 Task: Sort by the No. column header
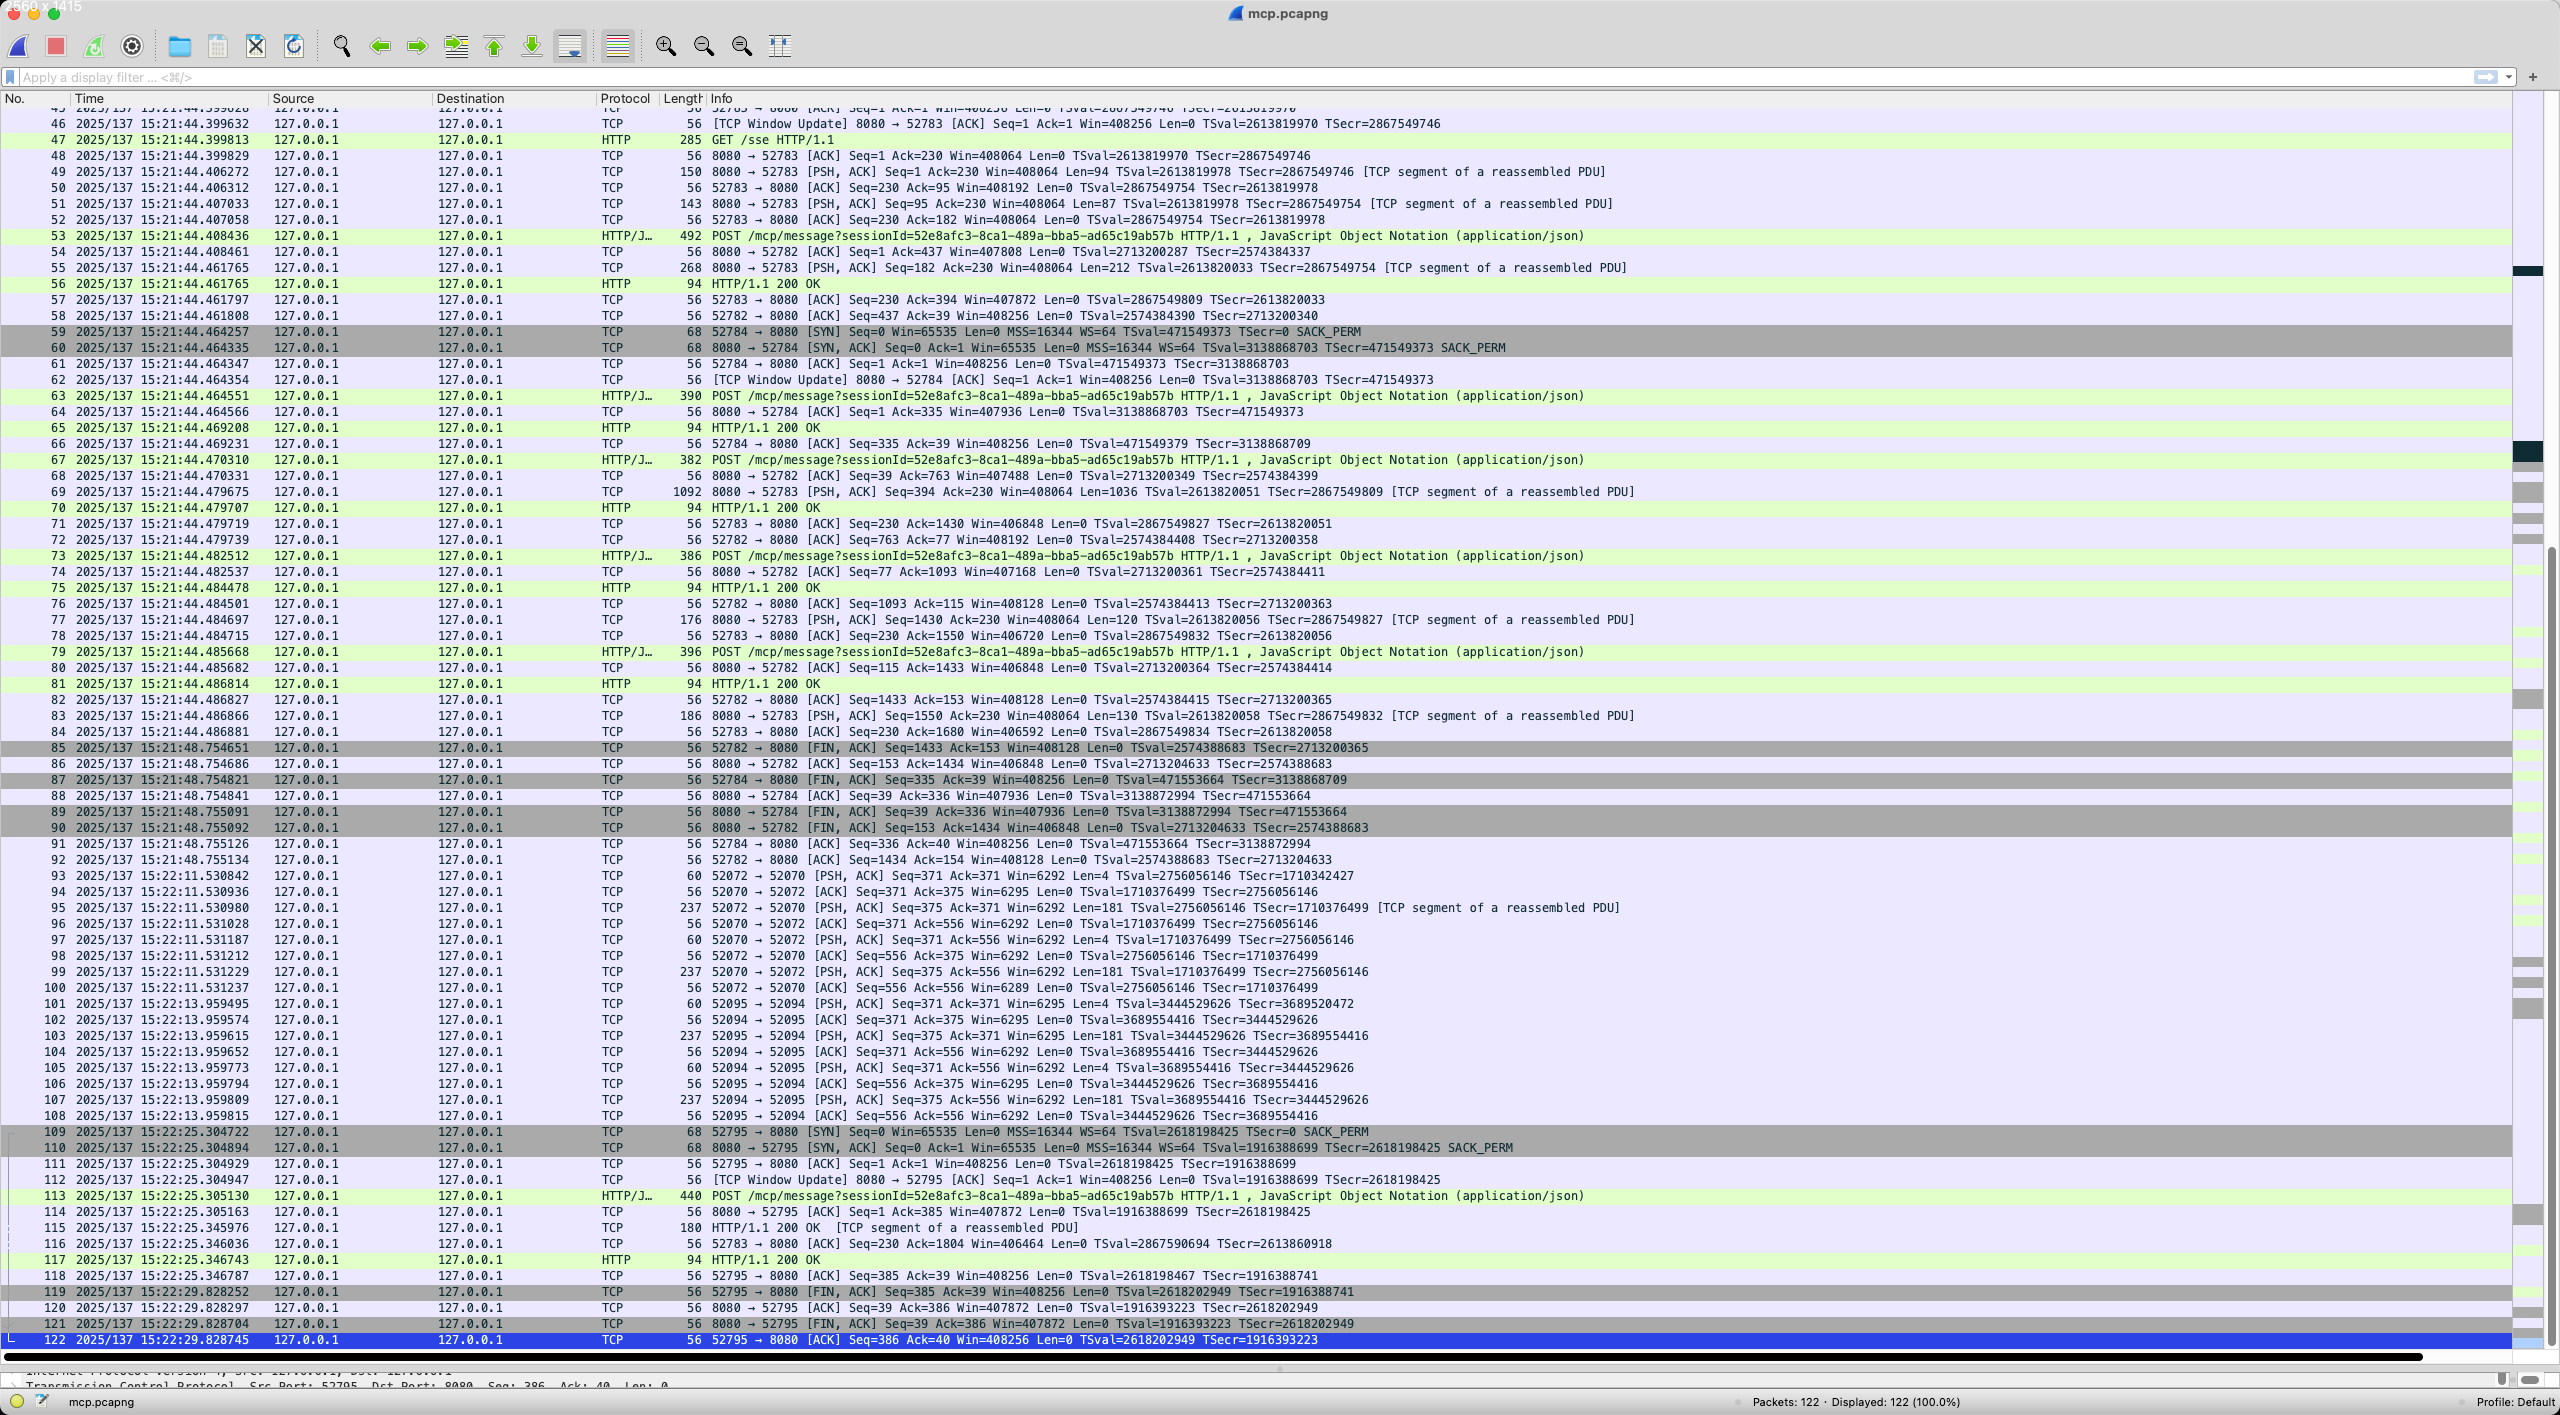[x=35, y=98]
